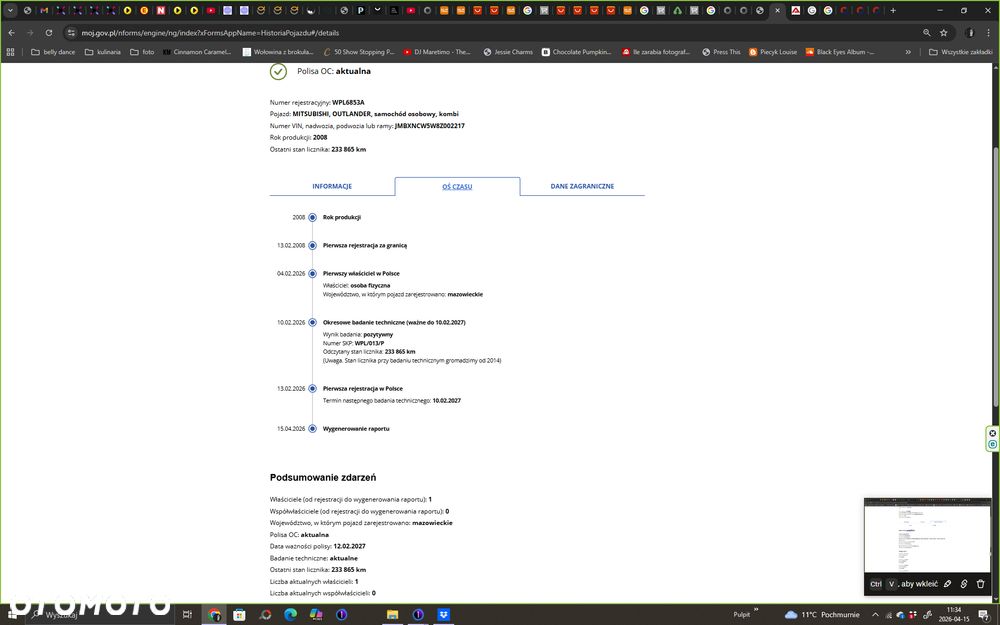This screenshot has width=1000, height=625.
Task: Open the Wołowina z brokuła bookmark
Action: pyautogui.click(x=278, y=52)
